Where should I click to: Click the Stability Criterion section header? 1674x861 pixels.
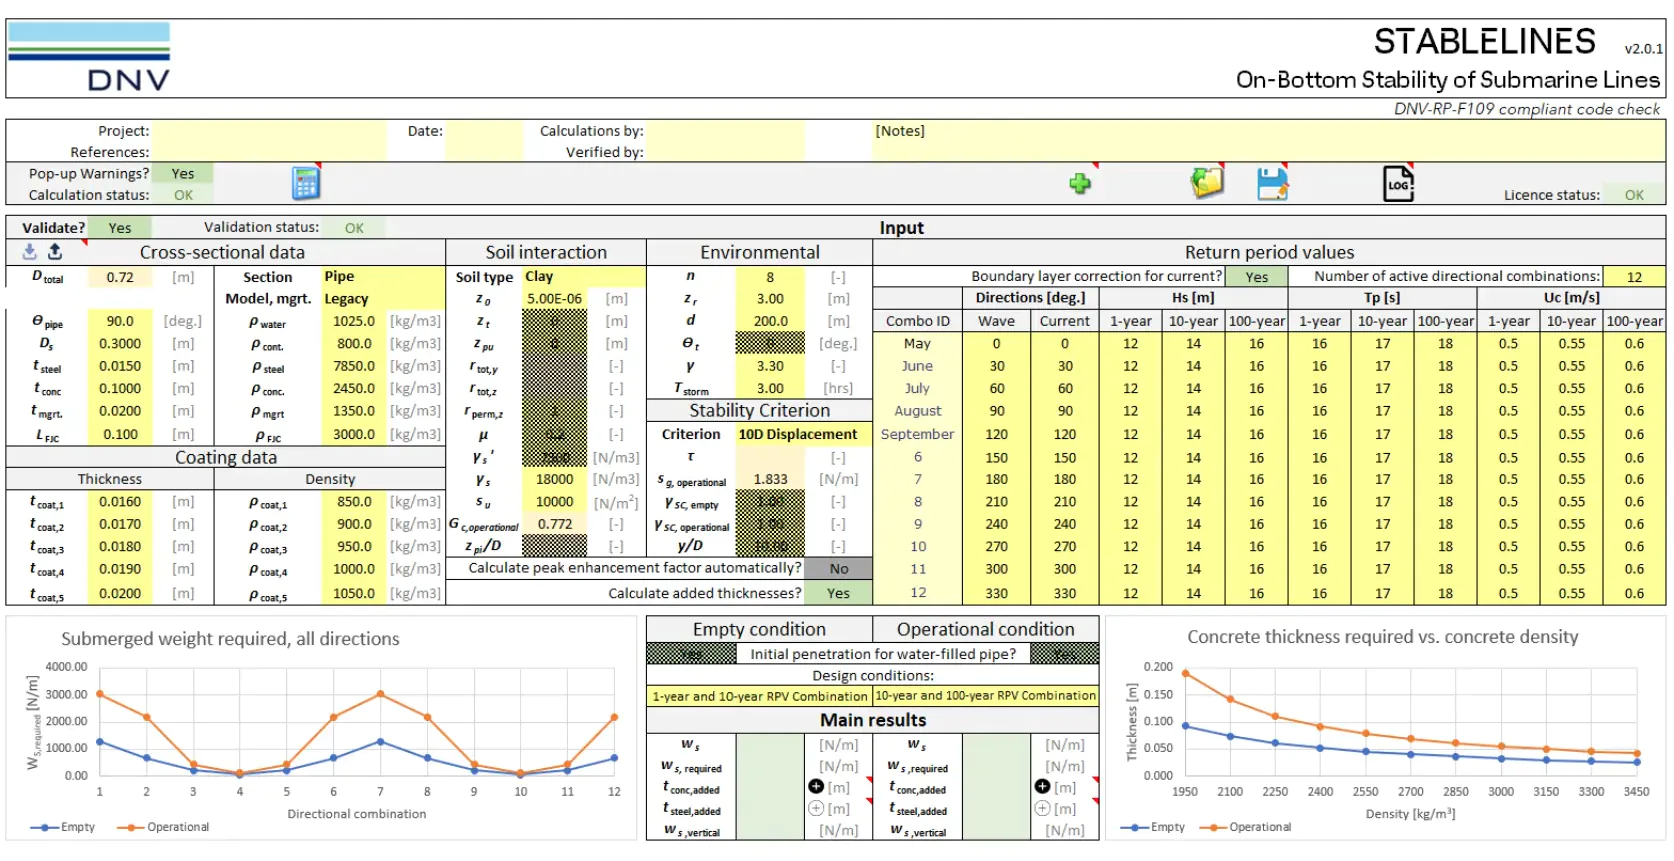pyautogui.click(x=759, y=410)
